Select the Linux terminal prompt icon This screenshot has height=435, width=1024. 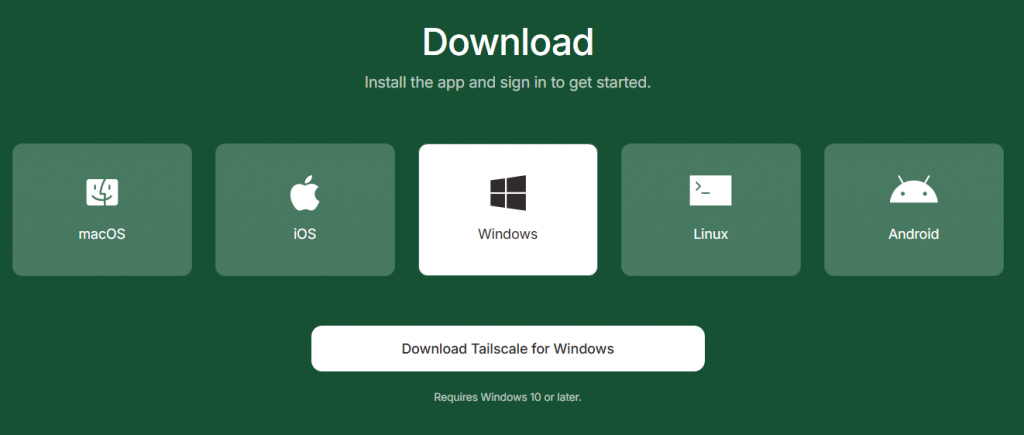711,191
